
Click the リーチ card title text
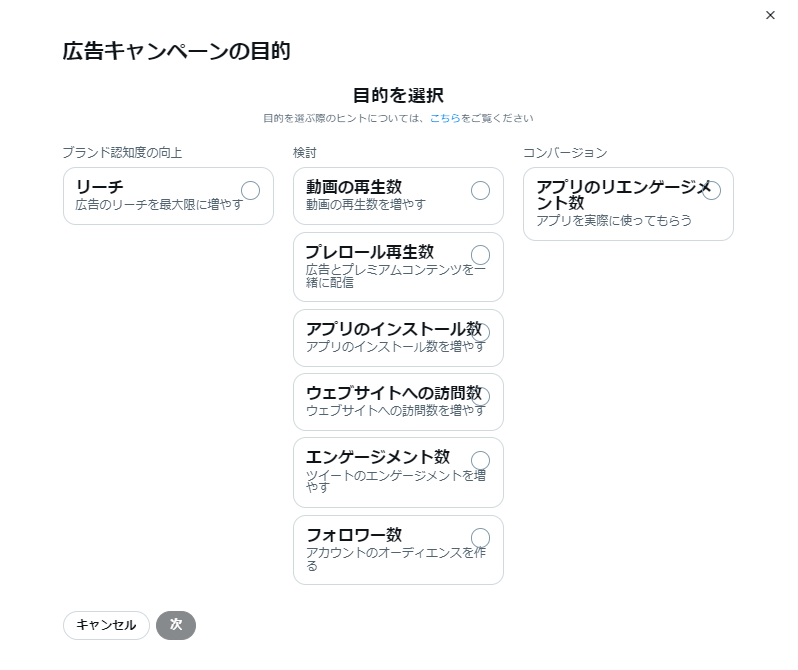tap(100, 187)
